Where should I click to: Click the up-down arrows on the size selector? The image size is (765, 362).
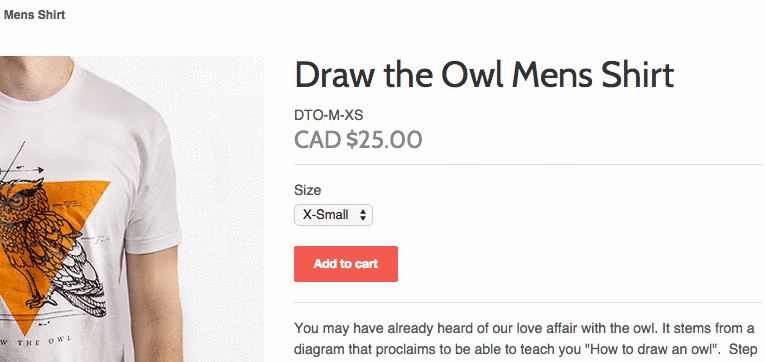(363, 215)
